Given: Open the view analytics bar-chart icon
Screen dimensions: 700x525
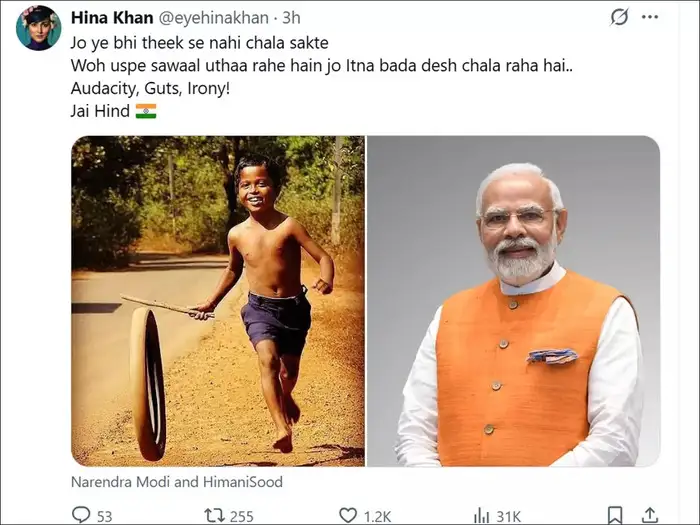Looking at the screenshot, I should [482, 515].
